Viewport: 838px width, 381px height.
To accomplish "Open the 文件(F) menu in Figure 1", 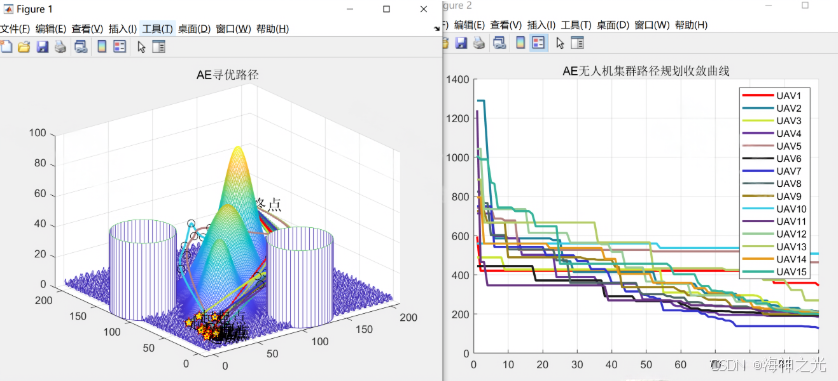I will [x=15, y=29].
